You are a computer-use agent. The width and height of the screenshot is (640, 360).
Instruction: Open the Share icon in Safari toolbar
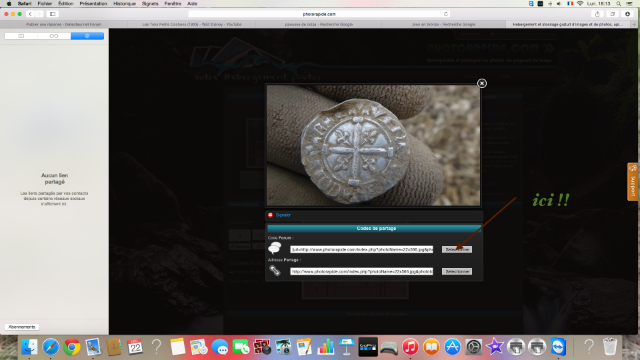[x=597, y=14]
